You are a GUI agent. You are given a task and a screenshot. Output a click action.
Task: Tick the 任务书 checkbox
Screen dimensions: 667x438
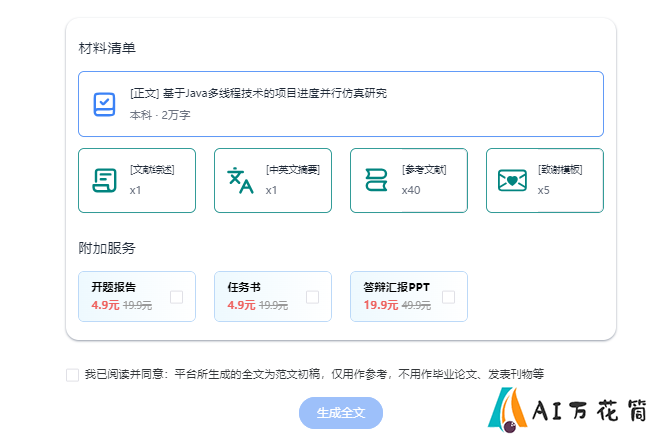pyautogui.click(x=313, y=297)
